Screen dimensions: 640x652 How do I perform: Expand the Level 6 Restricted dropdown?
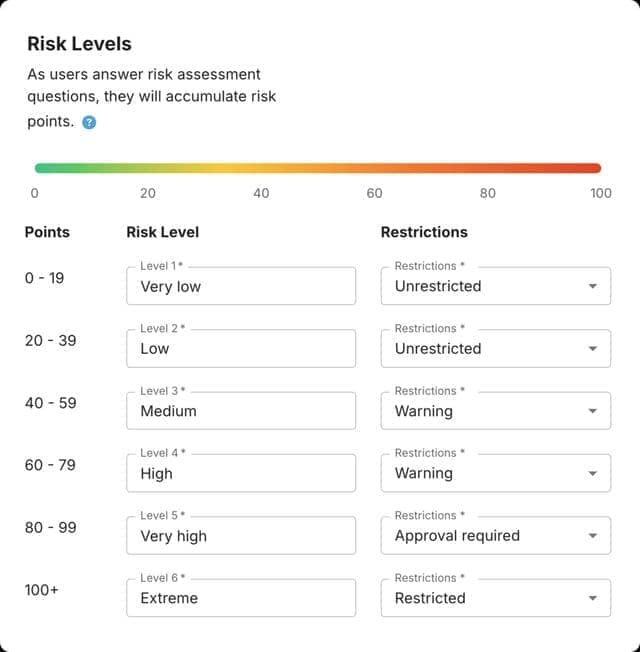tap(495, 598)
